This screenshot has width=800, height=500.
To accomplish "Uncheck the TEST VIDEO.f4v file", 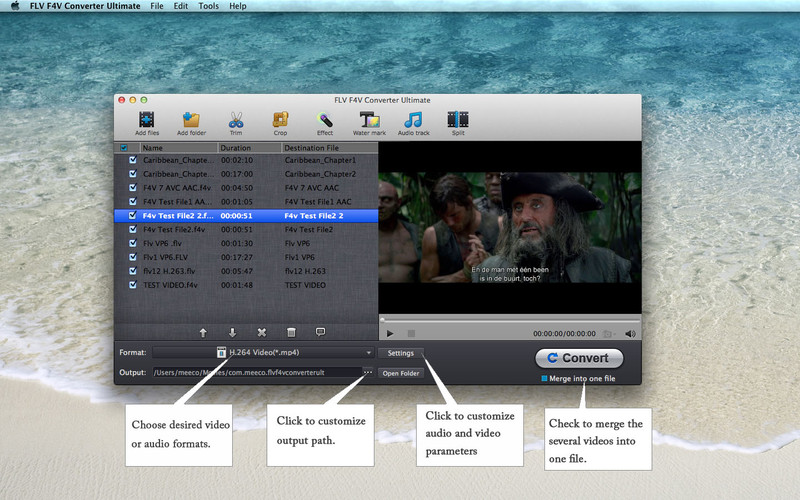I will click(x=133, y=285).
